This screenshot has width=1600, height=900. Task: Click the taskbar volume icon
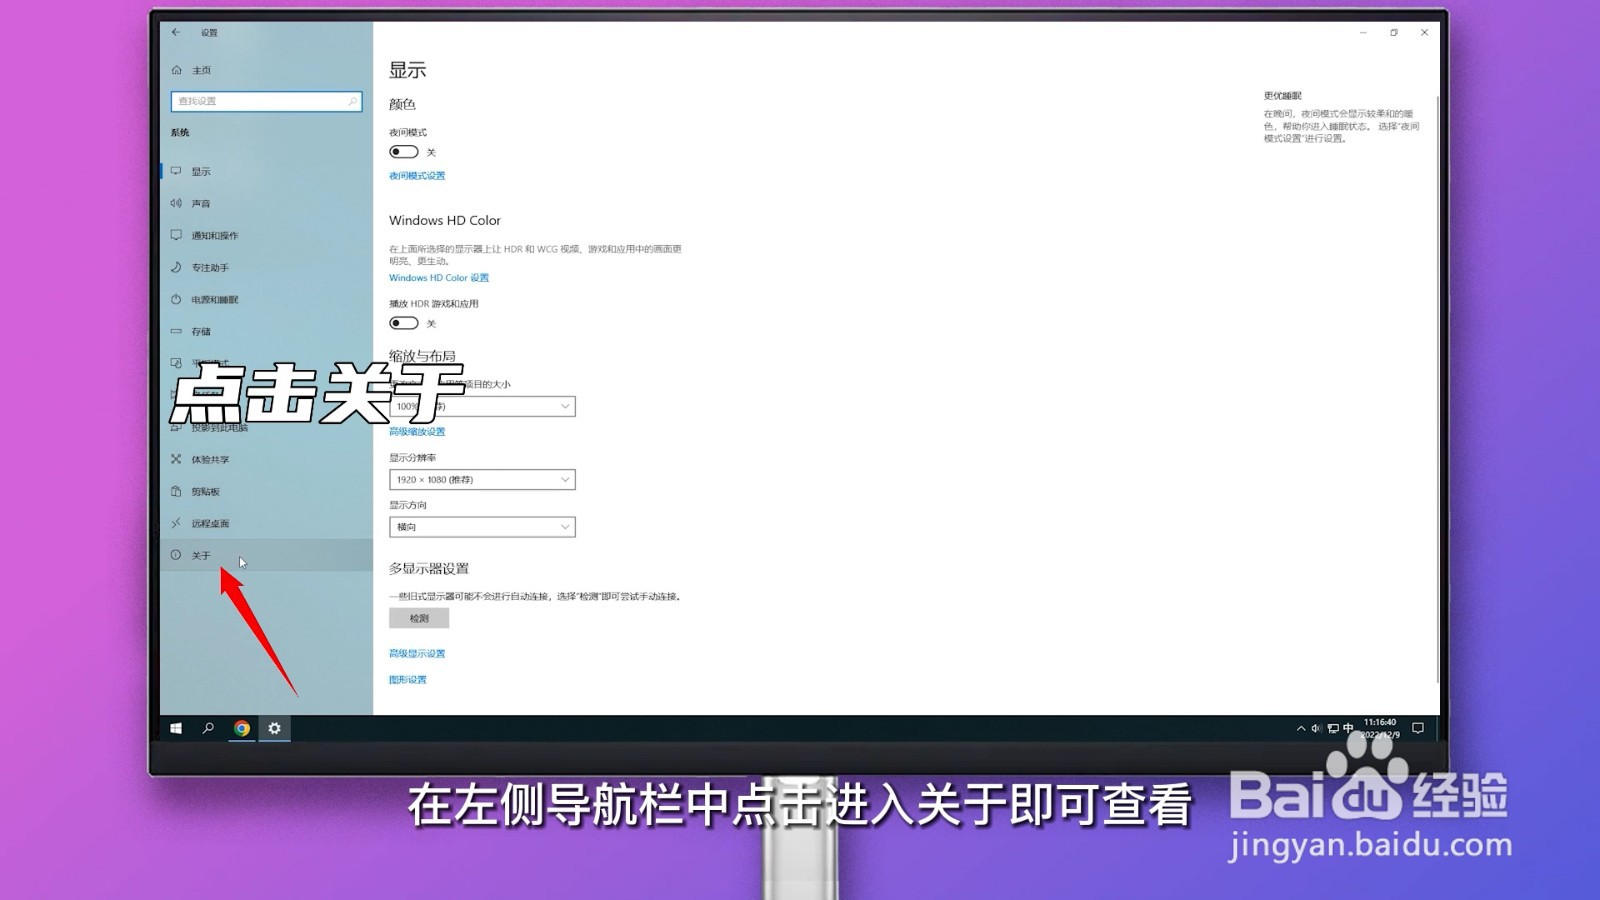[x=1316, y=729]
